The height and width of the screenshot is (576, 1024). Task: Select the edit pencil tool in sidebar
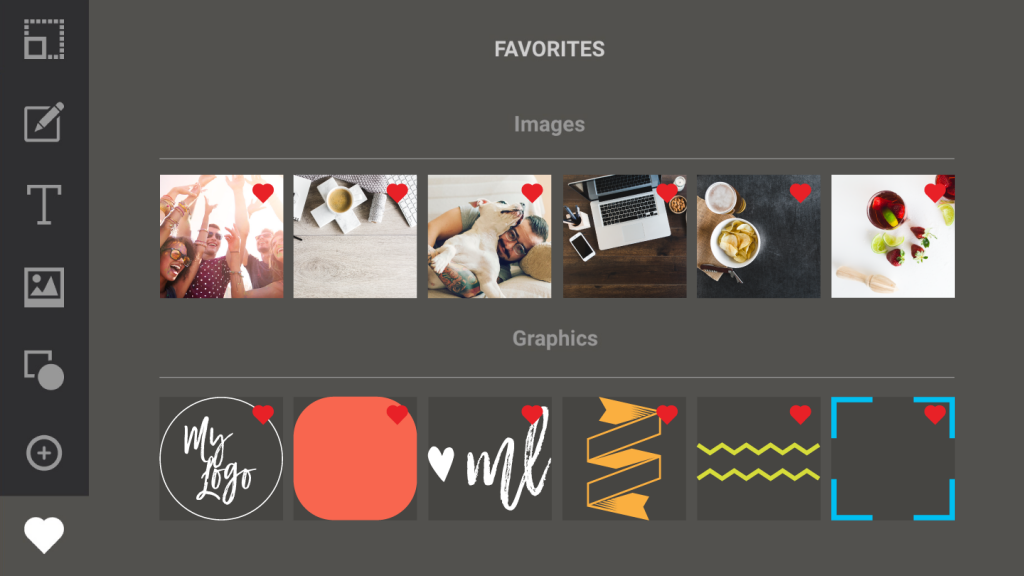point(44,122)
